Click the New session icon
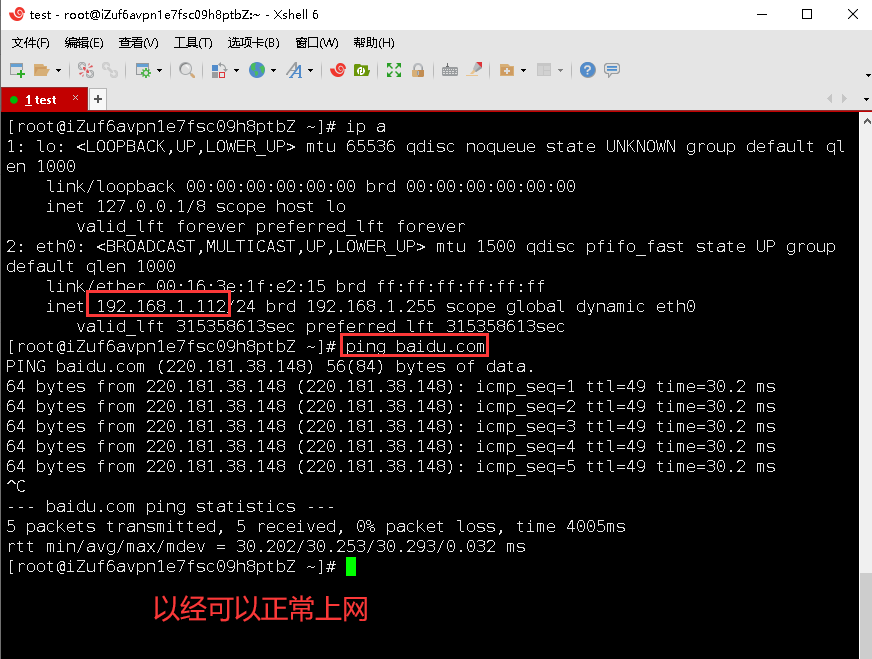This screenshot has height=659, width=872. (17, 70)
